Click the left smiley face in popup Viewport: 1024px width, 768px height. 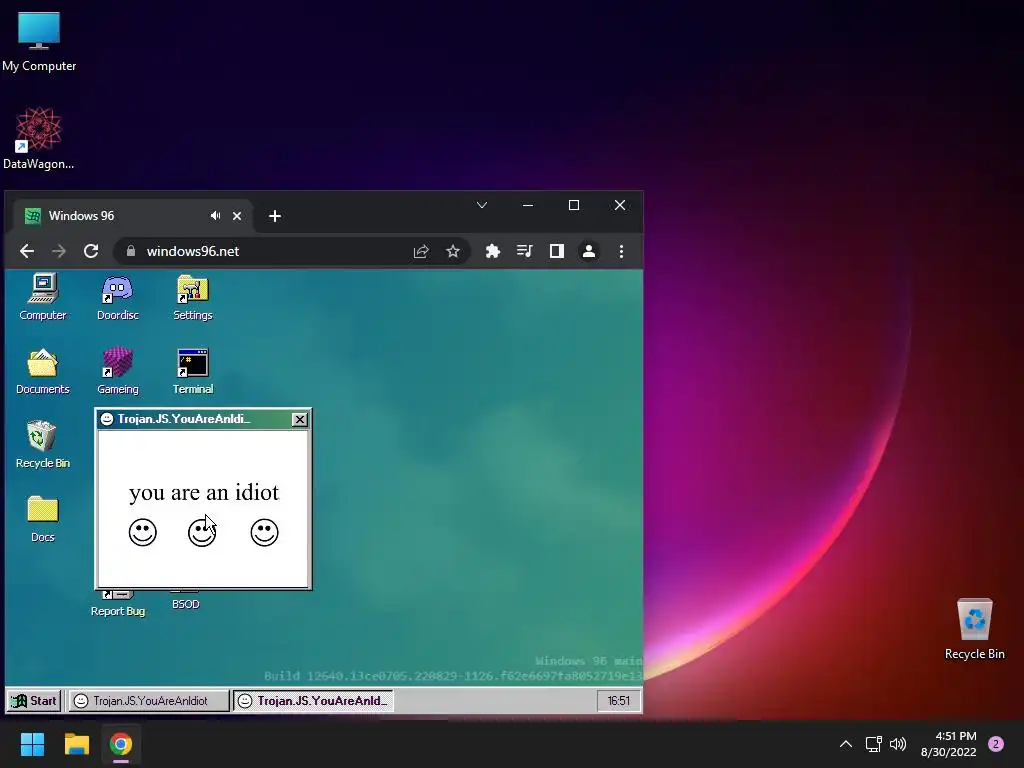(x=142, y=532)
